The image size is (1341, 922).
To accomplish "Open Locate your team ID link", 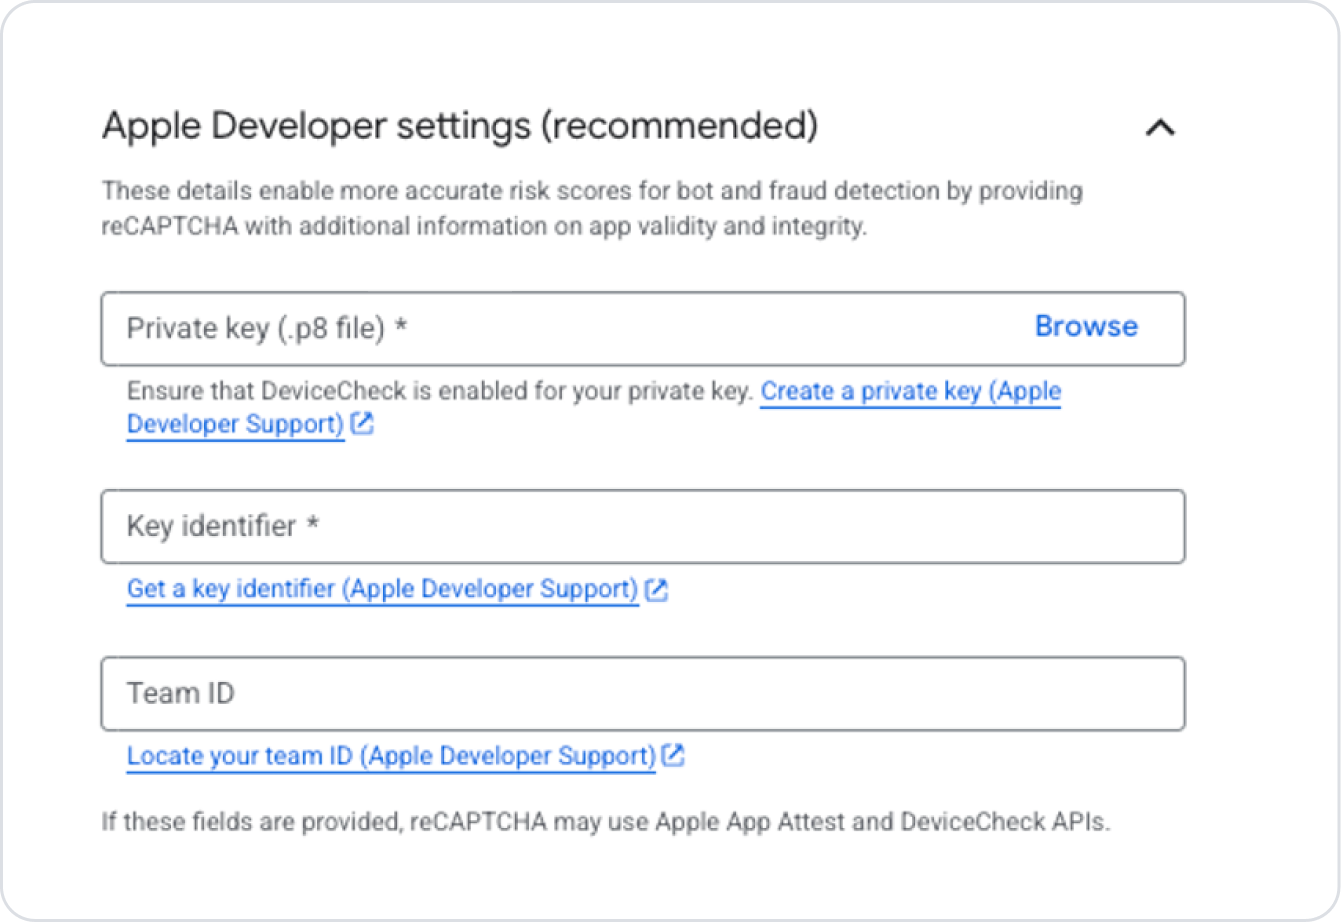I will tap(391, 756).
